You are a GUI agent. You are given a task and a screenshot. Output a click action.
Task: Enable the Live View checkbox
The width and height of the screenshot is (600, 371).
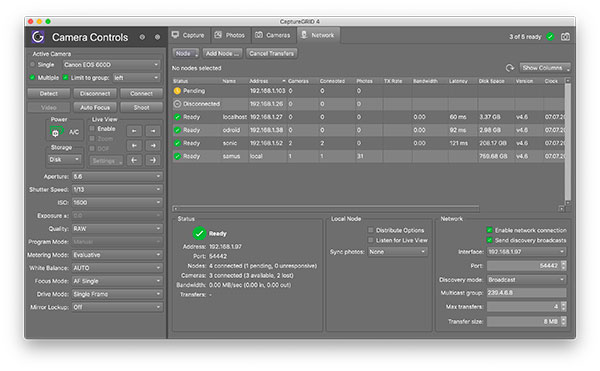[92, 129]
